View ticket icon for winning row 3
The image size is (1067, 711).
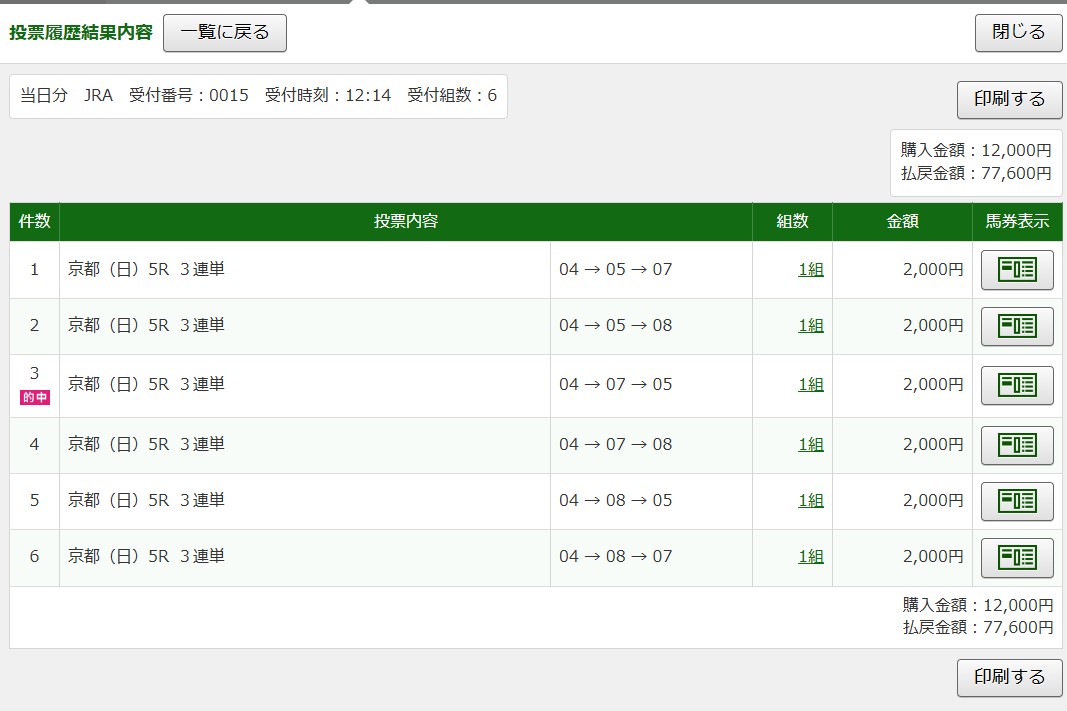tap(1017, 386)
